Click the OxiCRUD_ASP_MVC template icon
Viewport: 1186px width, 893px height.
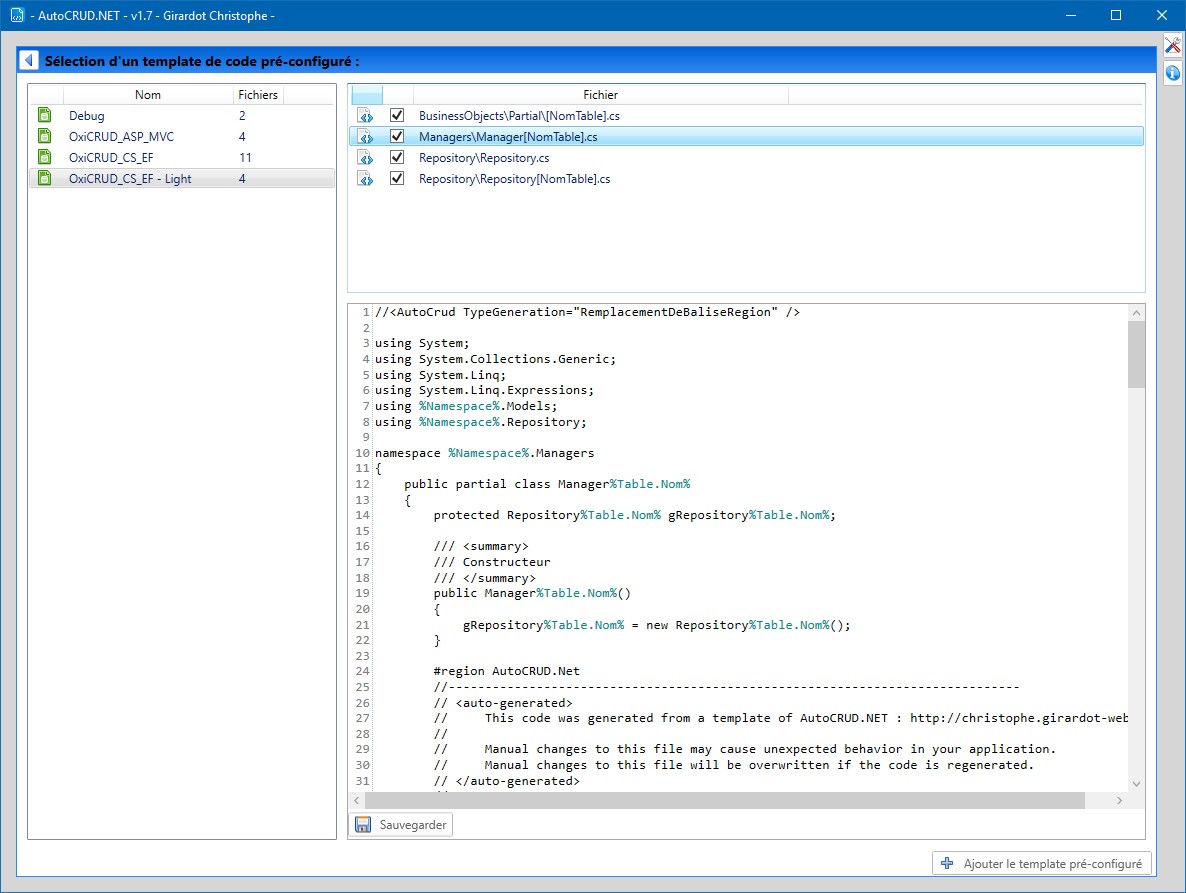[x=45, y=136]
